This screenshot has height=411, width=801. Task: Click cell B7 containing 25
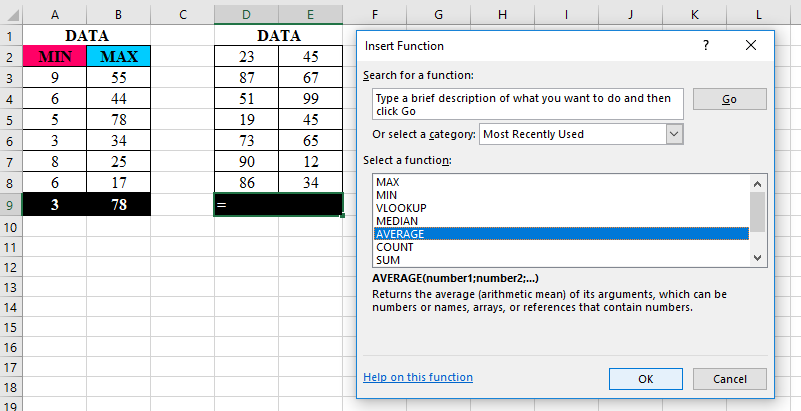119,161
